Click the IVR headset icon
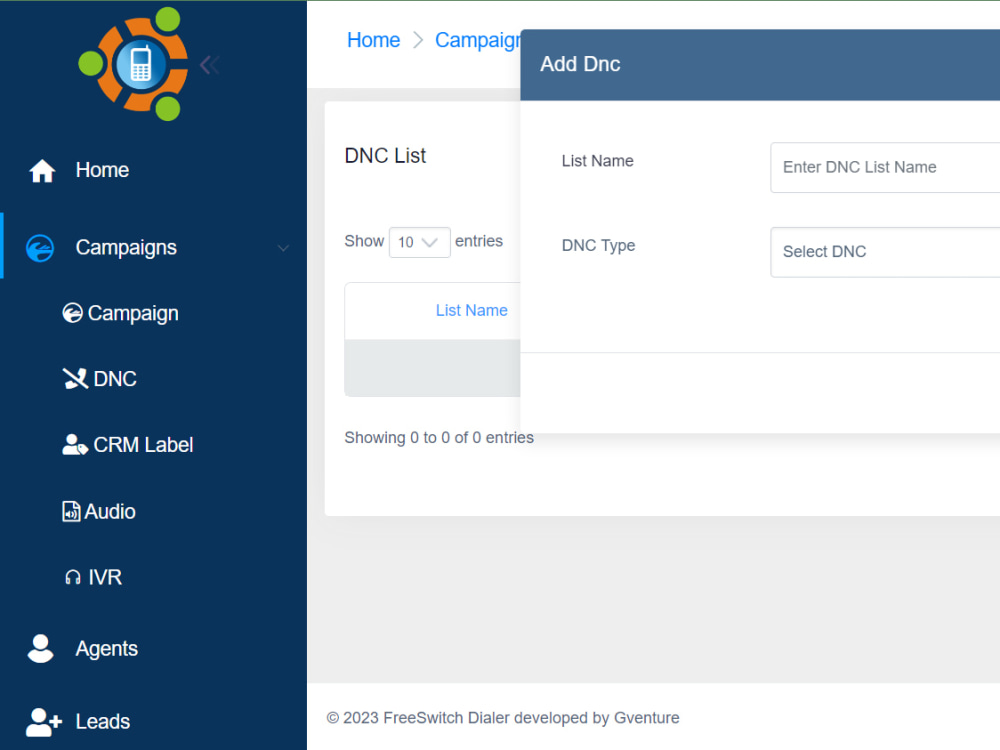The height and width of the screenshot is (750, 1000). click(73, 577)
